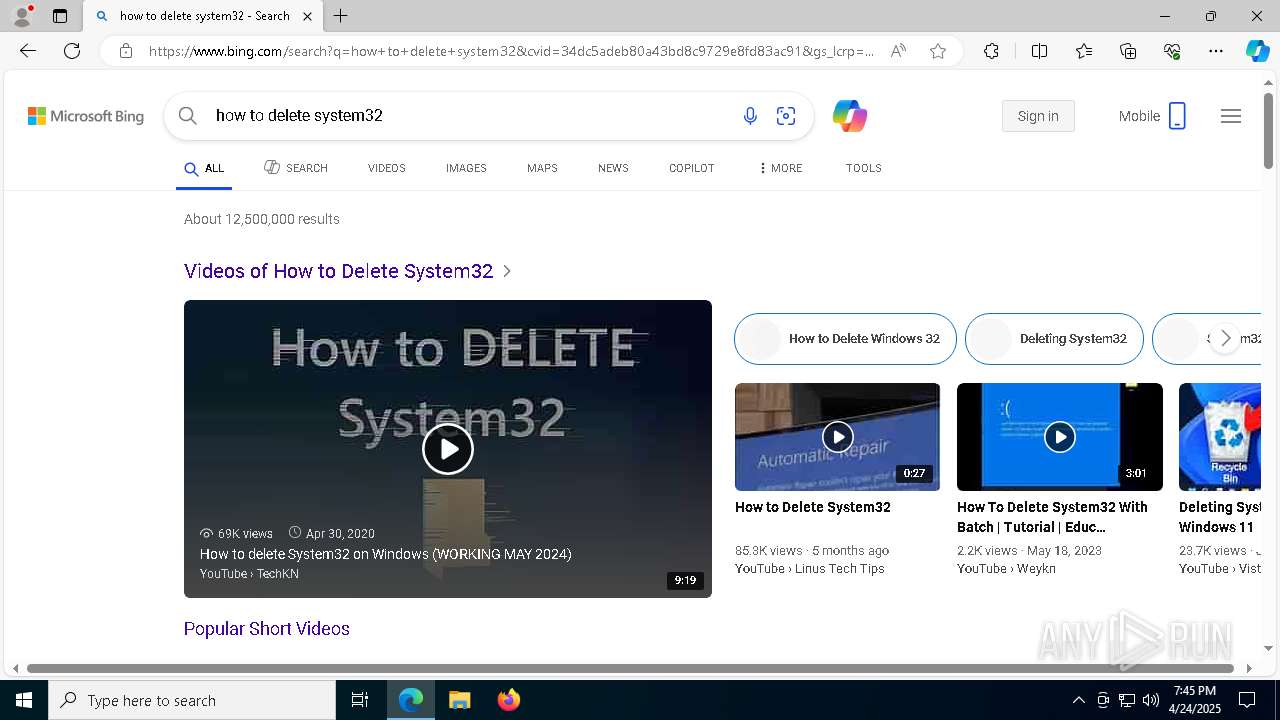Open Collections icon in toolbar

tap(1128, 51)
